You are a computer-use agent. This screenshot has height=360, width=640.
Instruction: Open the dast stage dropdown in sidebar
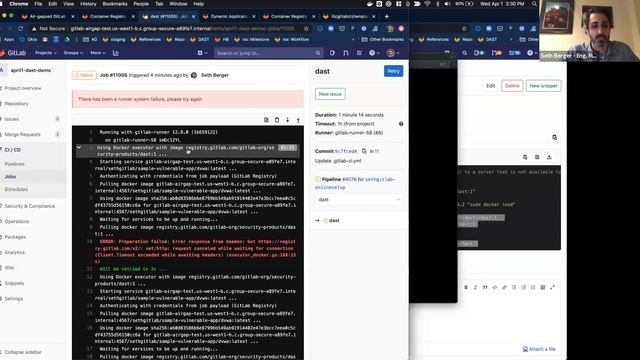click(358, 200)
